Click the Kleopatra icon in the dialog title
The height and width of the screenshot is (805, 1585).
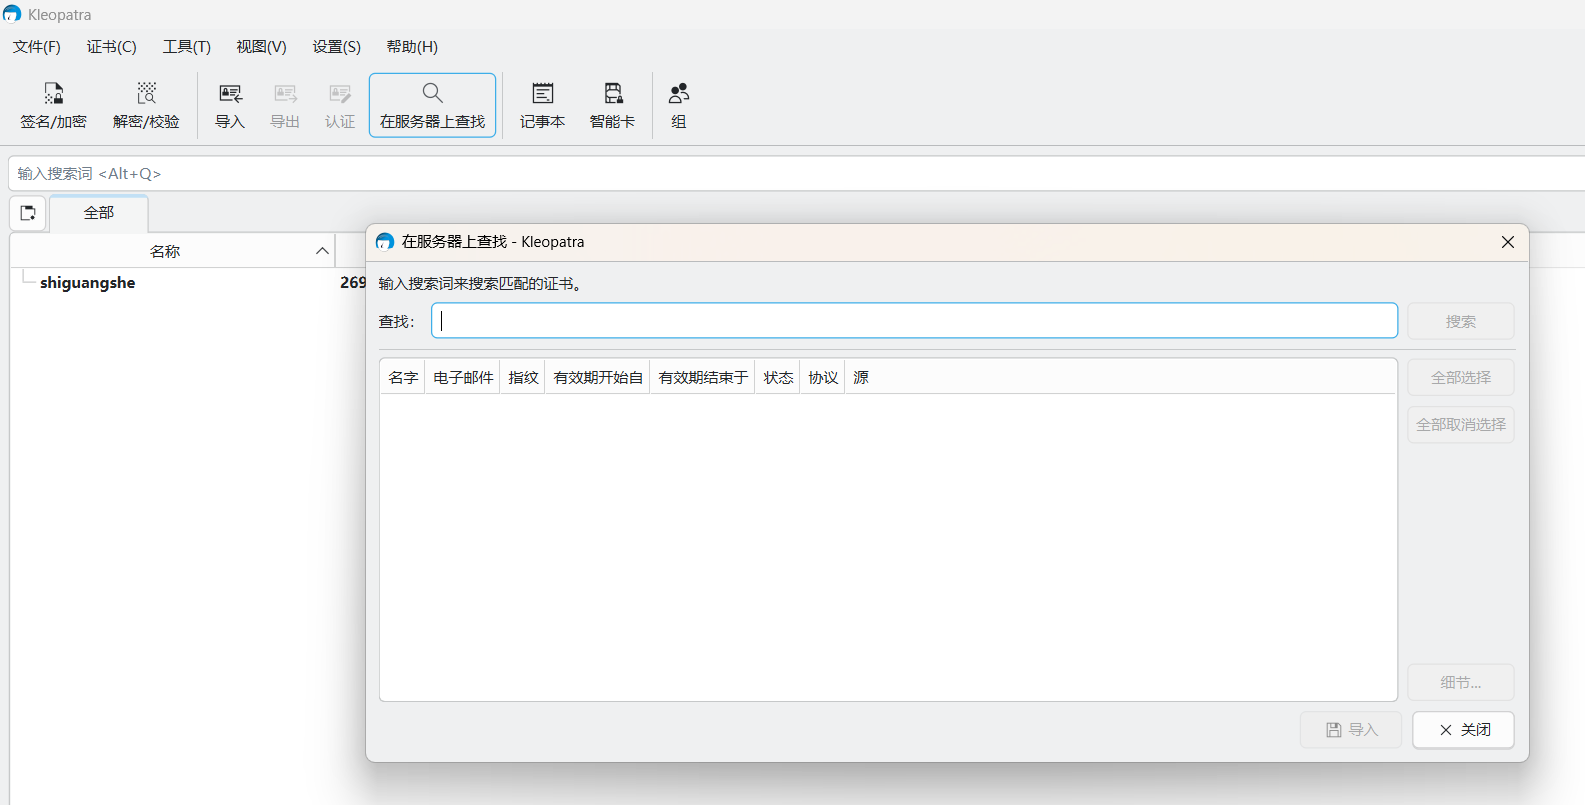(x=385, y=242)
